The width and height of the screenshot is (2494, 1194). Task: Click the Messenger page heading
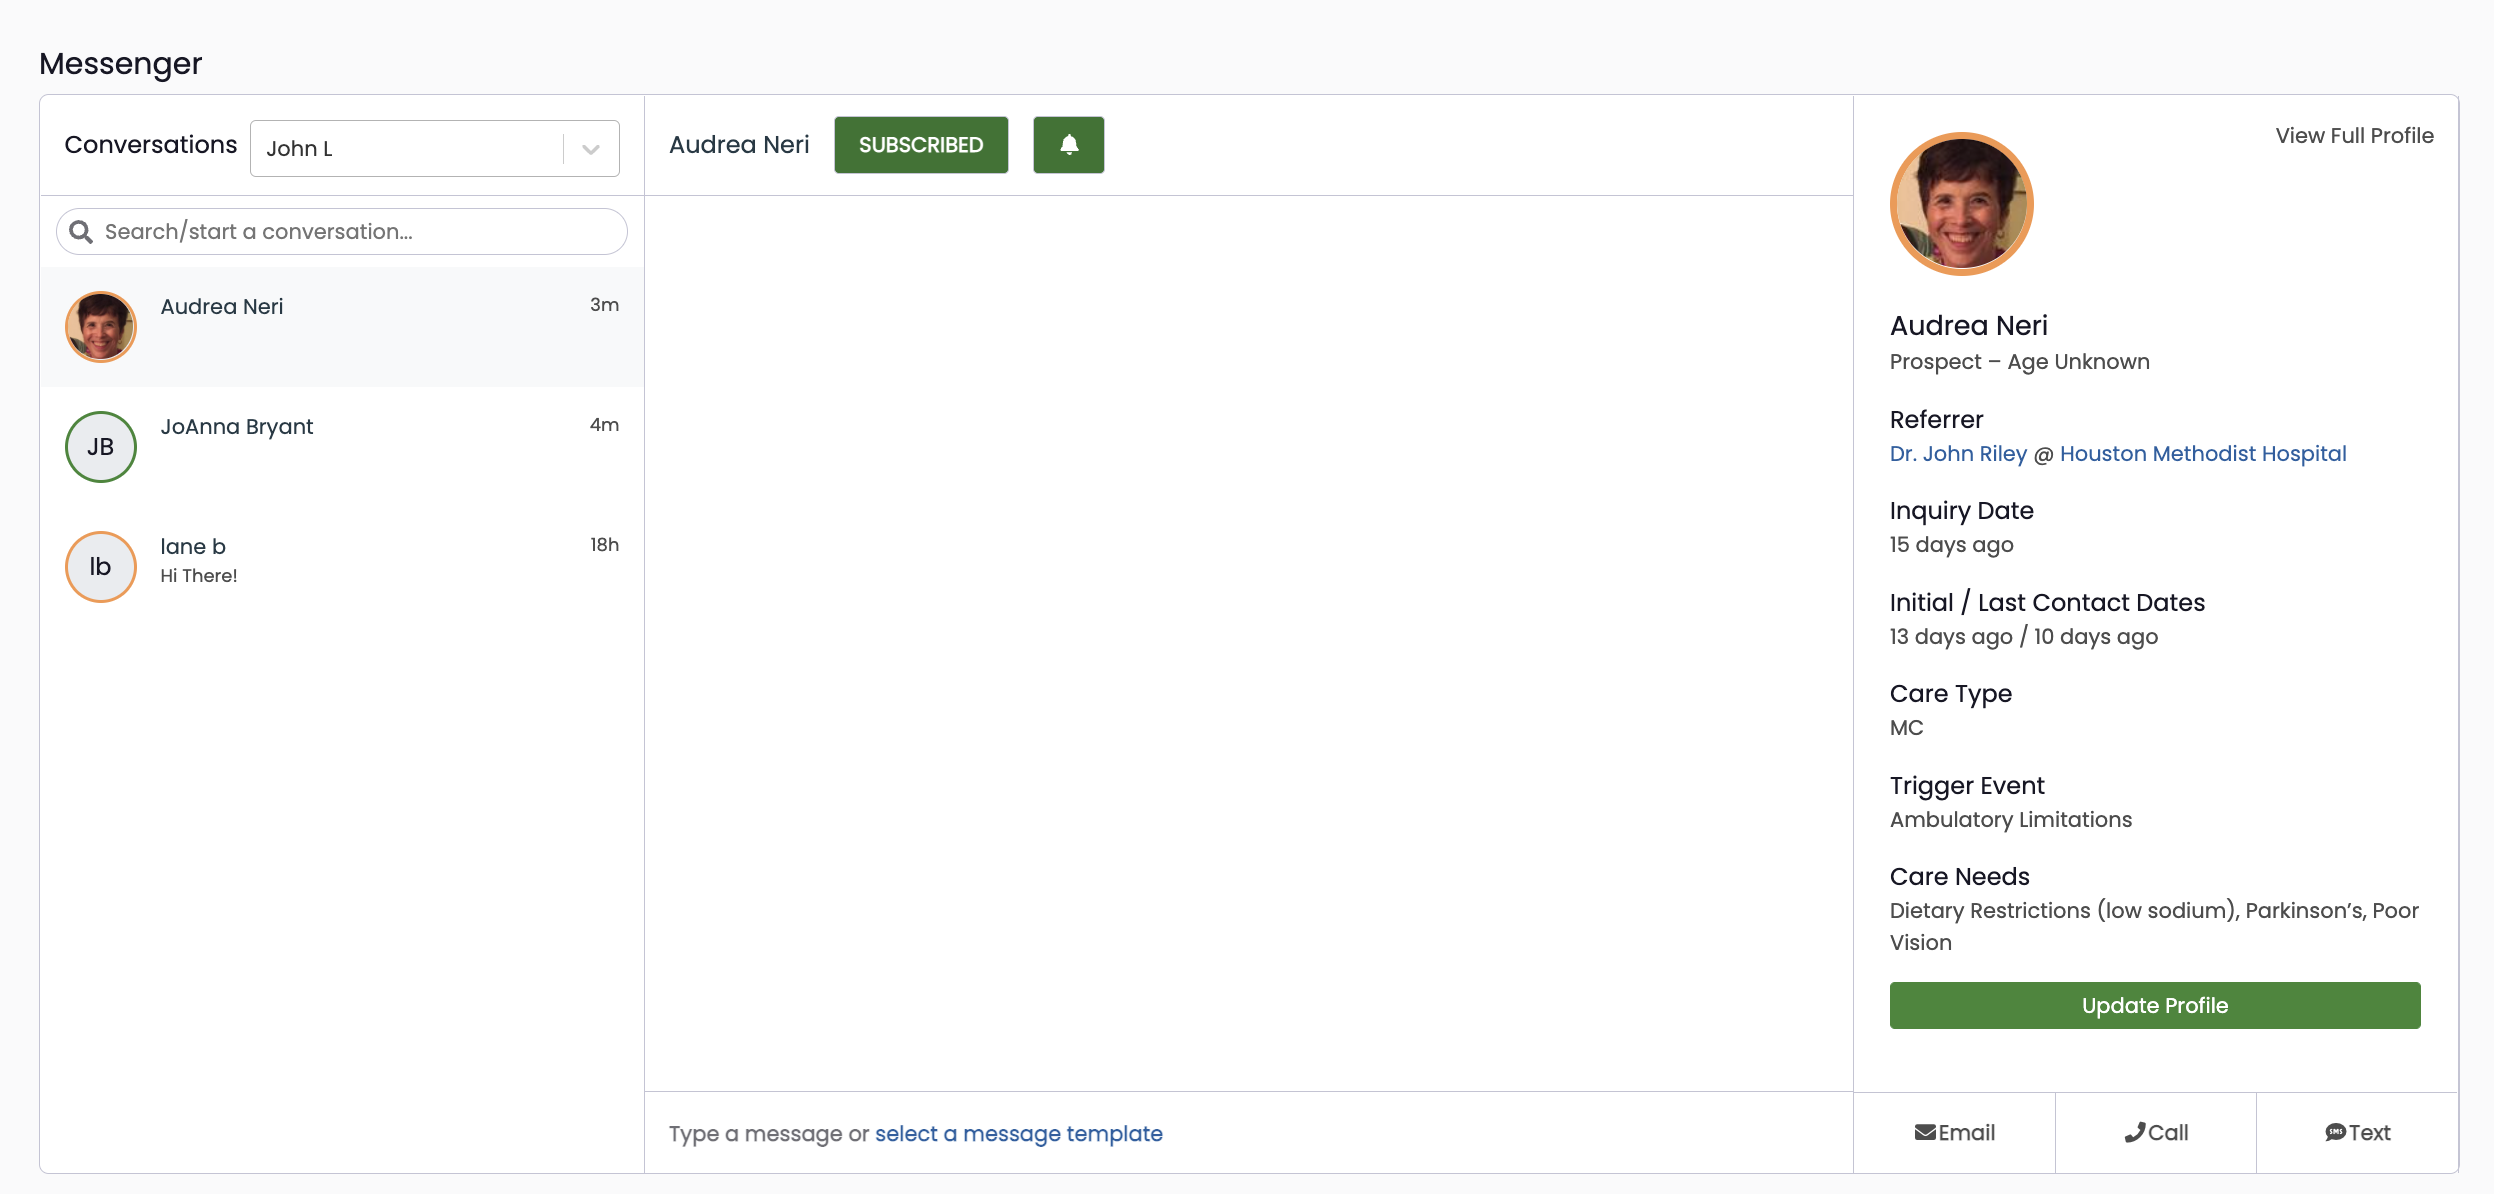click(121, 64)
